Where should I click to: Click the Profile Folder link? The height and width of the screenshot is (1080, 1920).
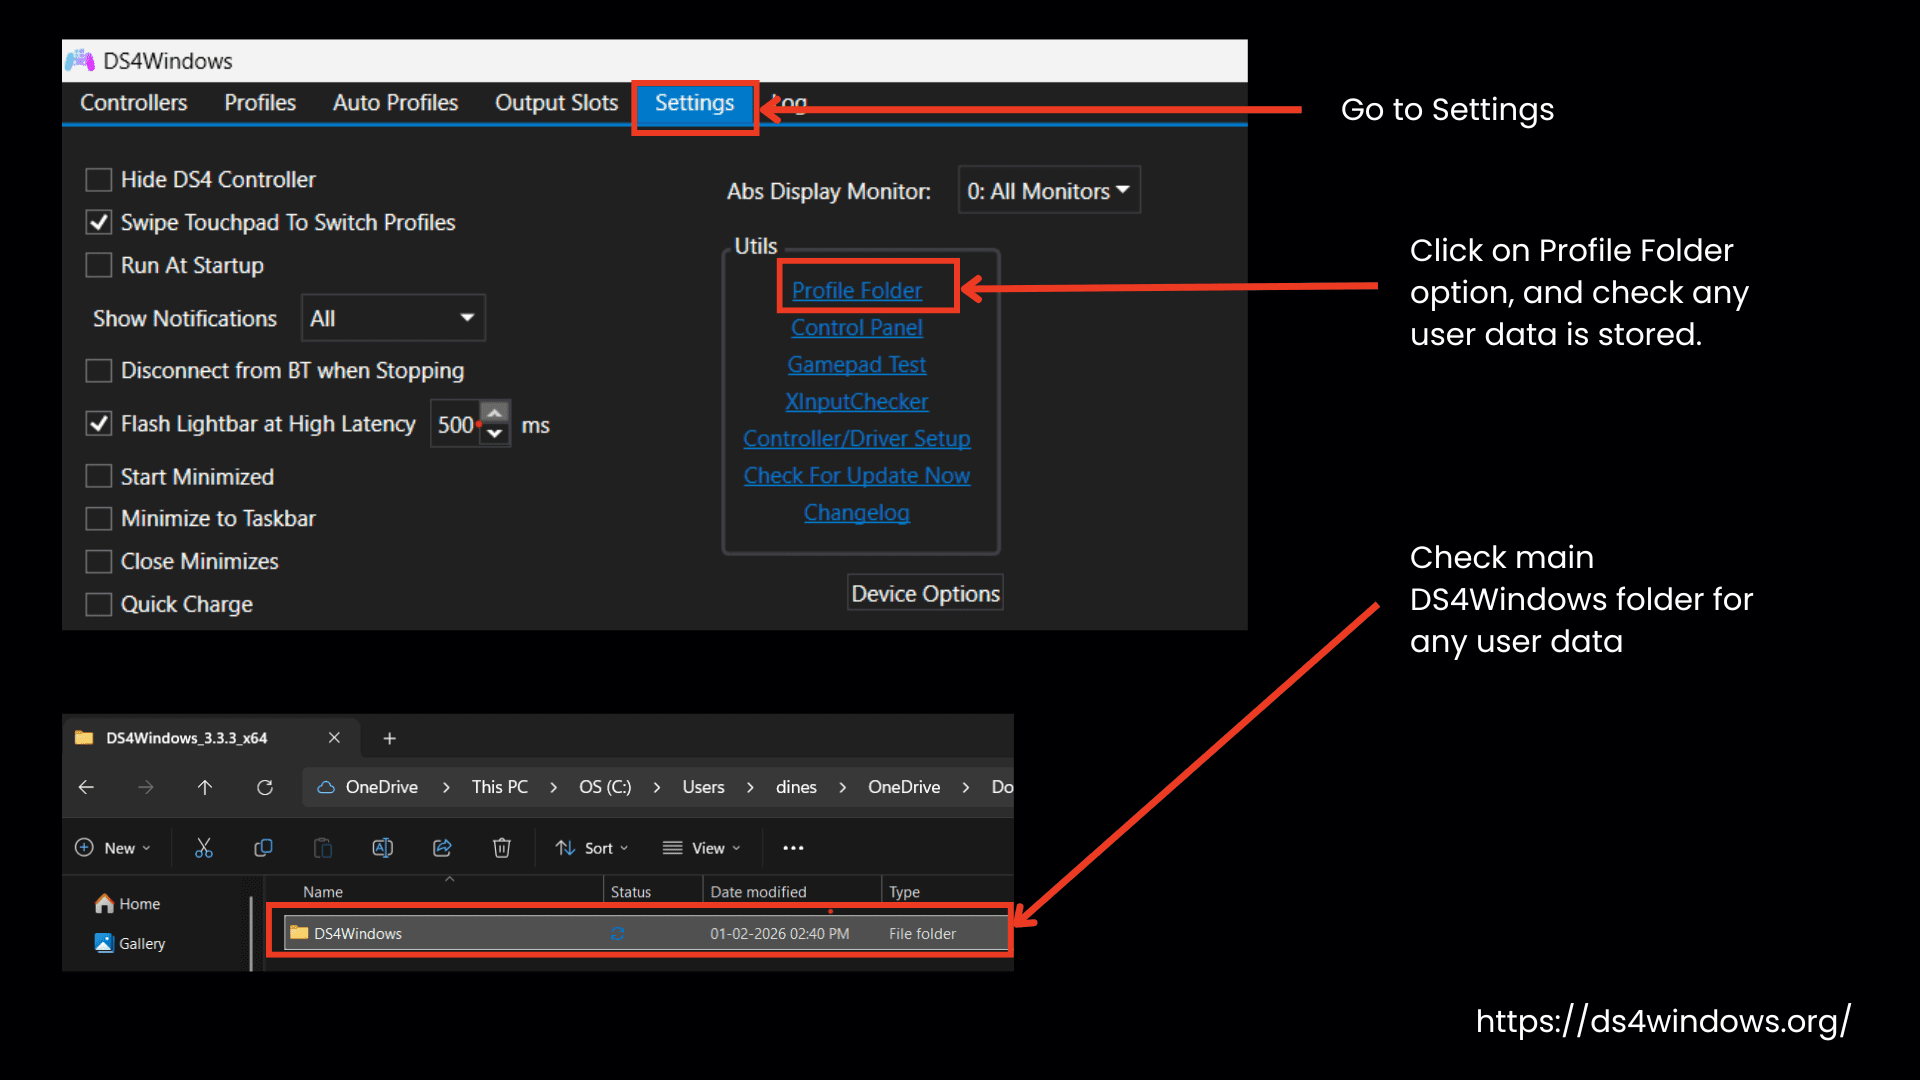(857, 290)
